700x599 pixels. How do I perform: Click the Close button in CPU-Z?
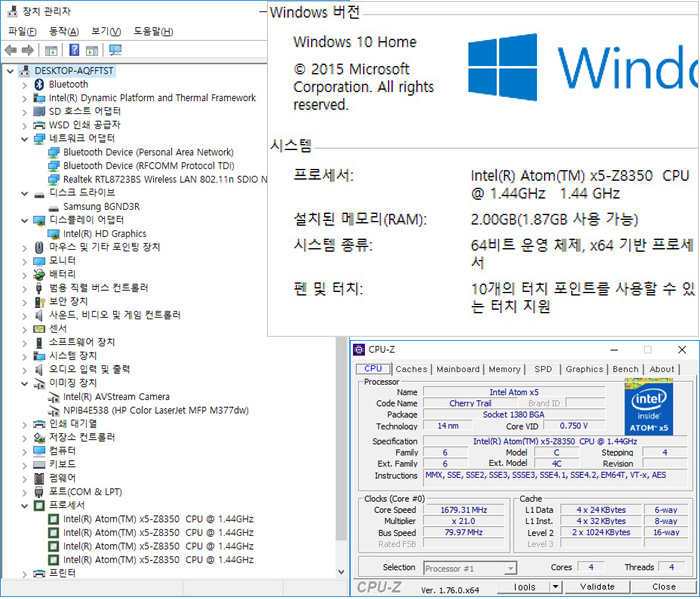(663, 587)
